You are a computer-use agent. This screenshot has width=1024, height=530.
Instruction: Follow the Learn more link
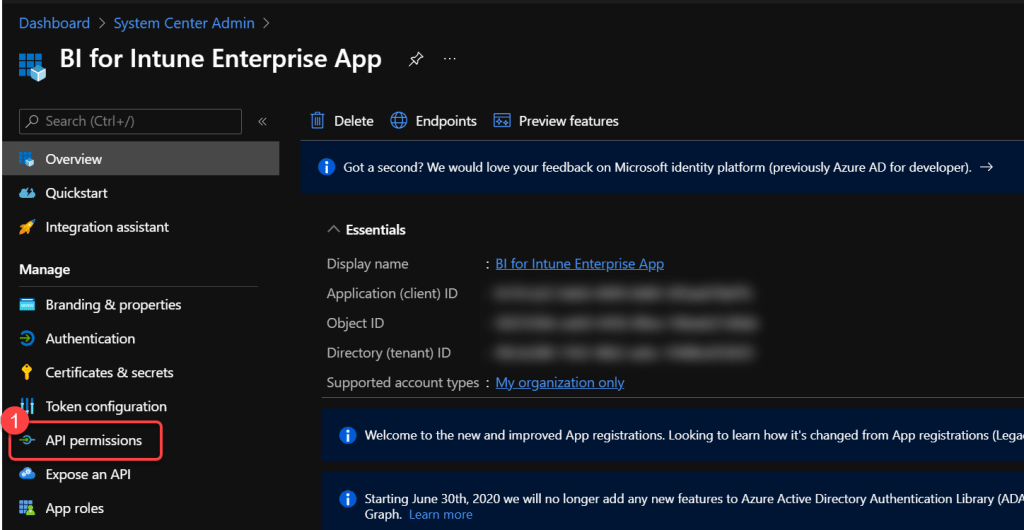440,514
